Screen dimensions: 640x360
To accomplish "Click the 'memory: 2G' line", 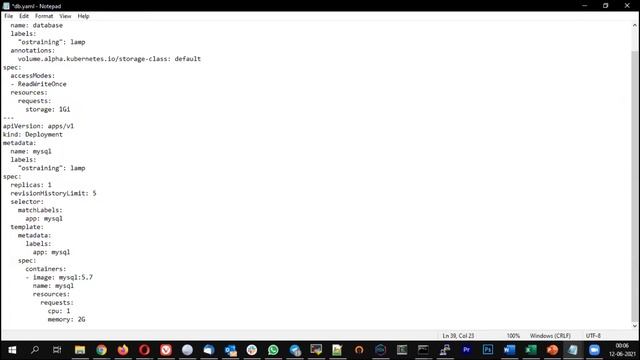I will [x=66, y=319].
